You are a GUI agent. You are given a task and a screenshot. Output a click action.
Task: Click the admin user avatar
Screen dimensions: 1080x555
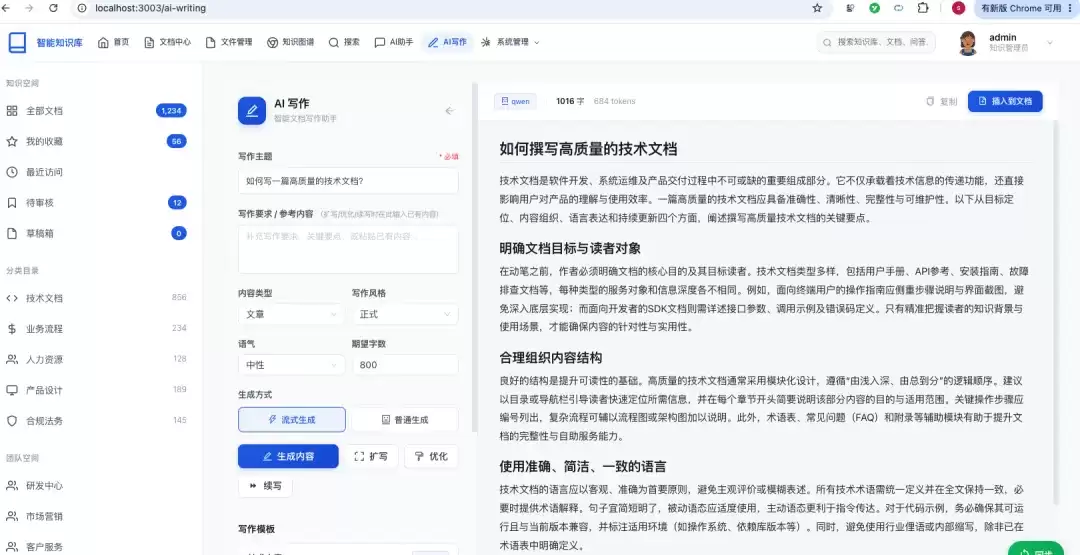[968, 43]
